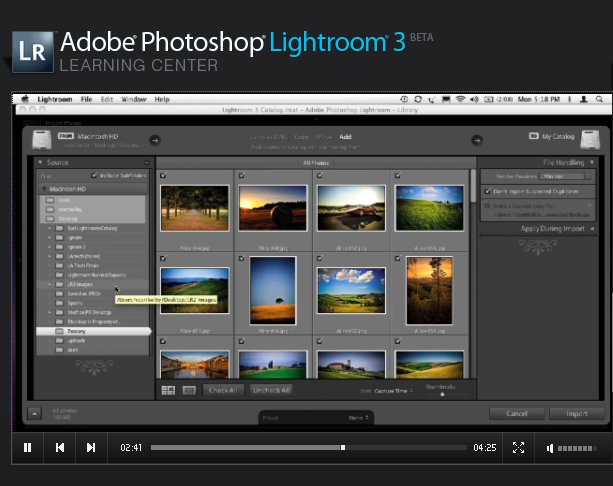Click the destination arrow beside My Catalog
This screenshot has height=486, width=613.
pyautogui.click(x=477, y=140)
